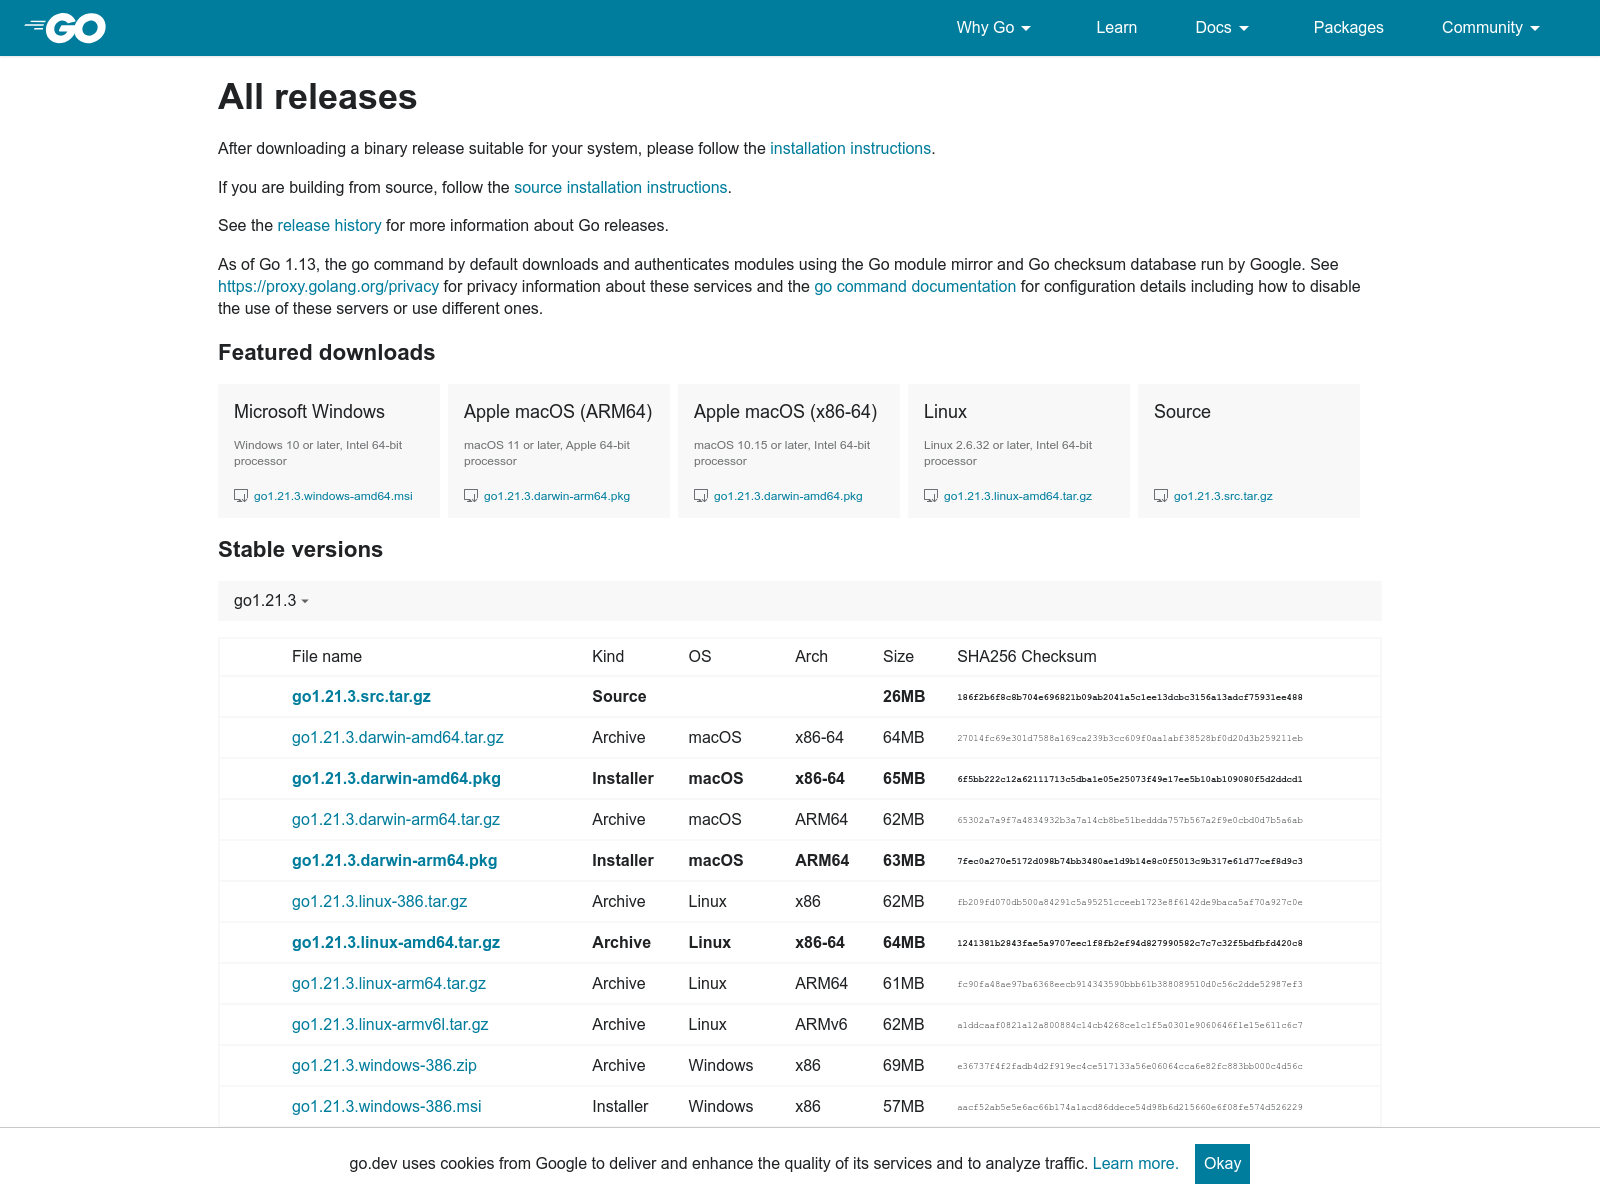Select the Source featured card title
1600x1200 pixels.
1182,412
